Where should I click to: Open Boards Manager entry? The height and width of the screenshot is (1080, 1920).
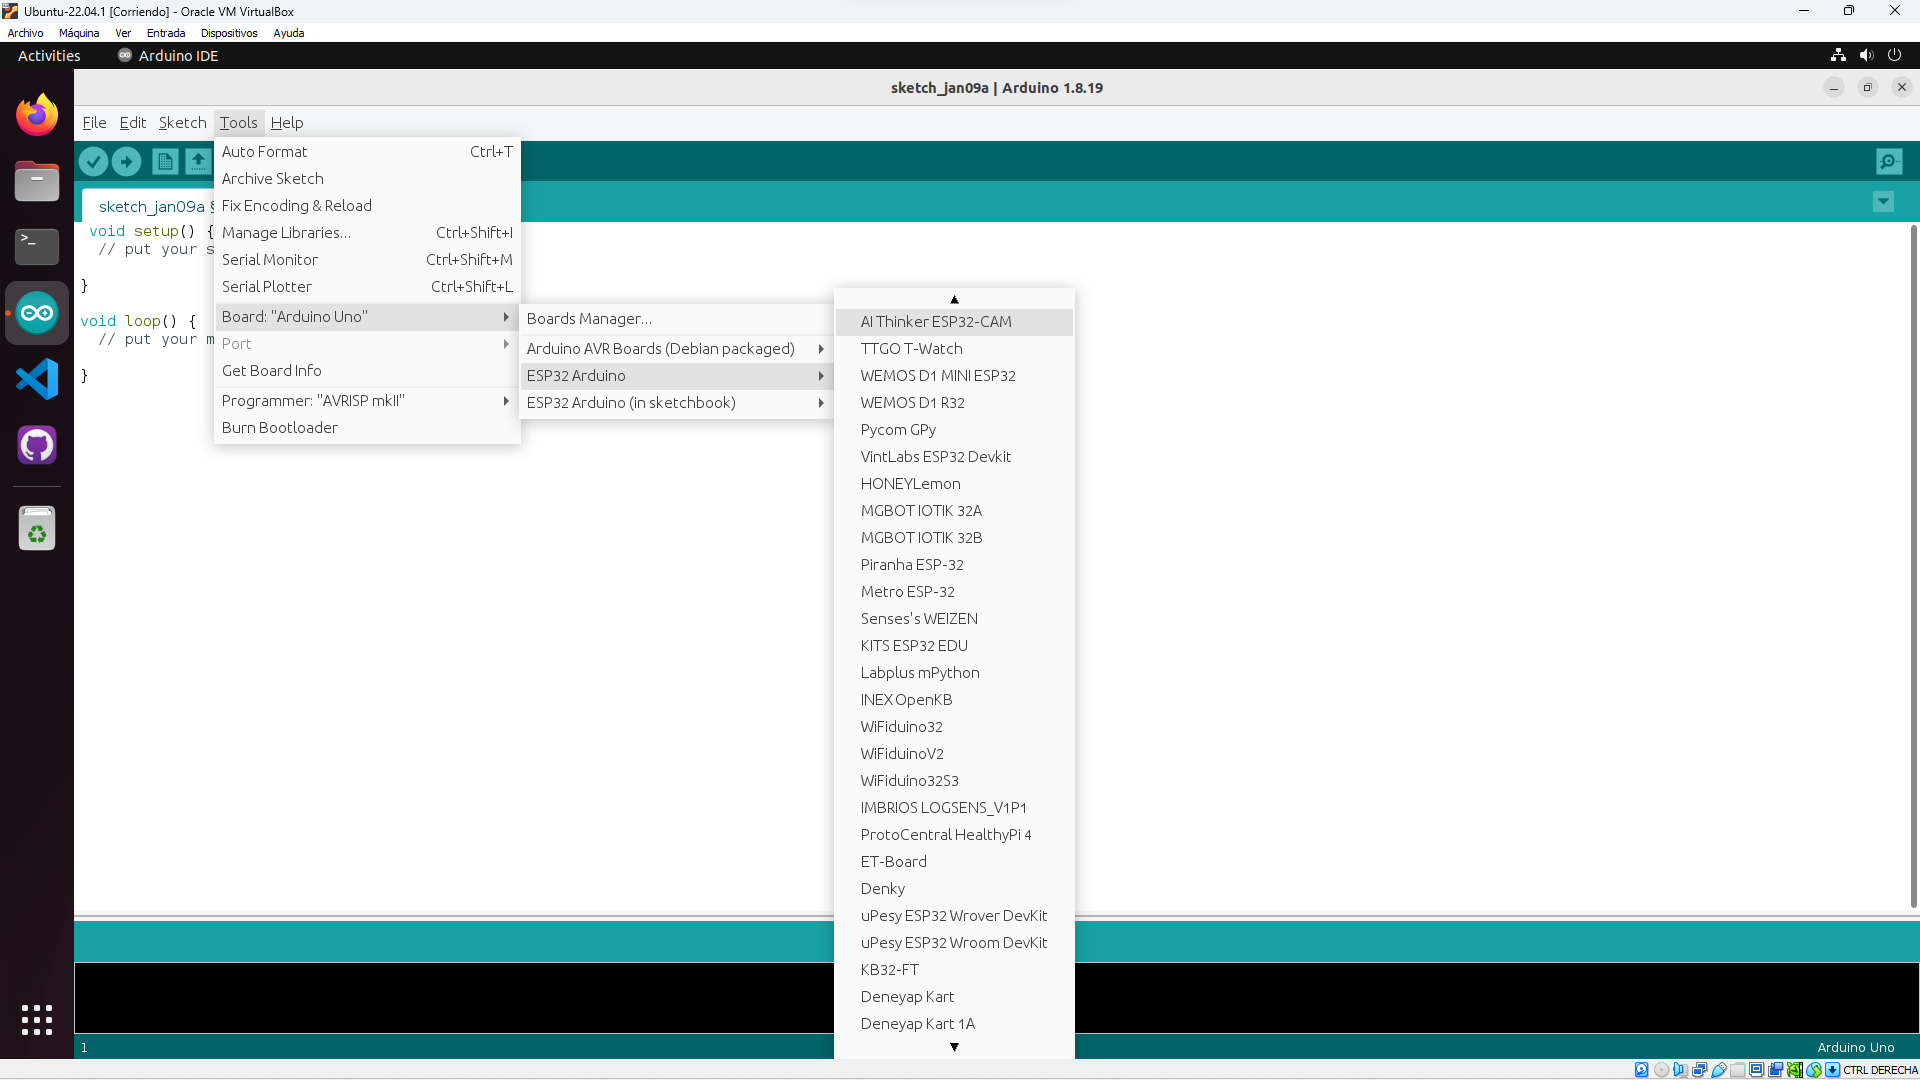tap(589, 319)
